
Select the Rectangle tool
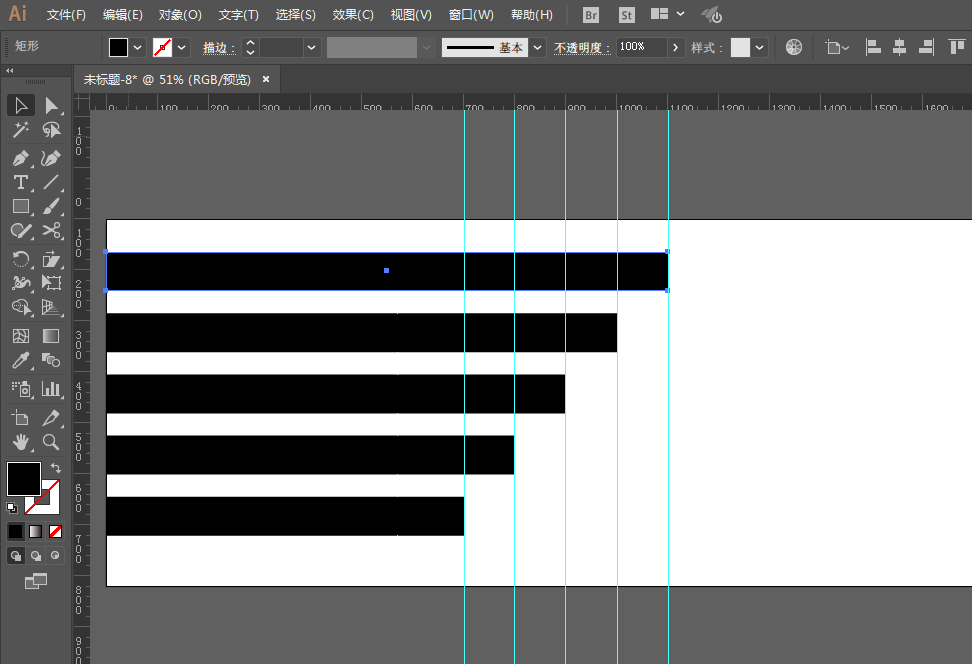point(20,206)
